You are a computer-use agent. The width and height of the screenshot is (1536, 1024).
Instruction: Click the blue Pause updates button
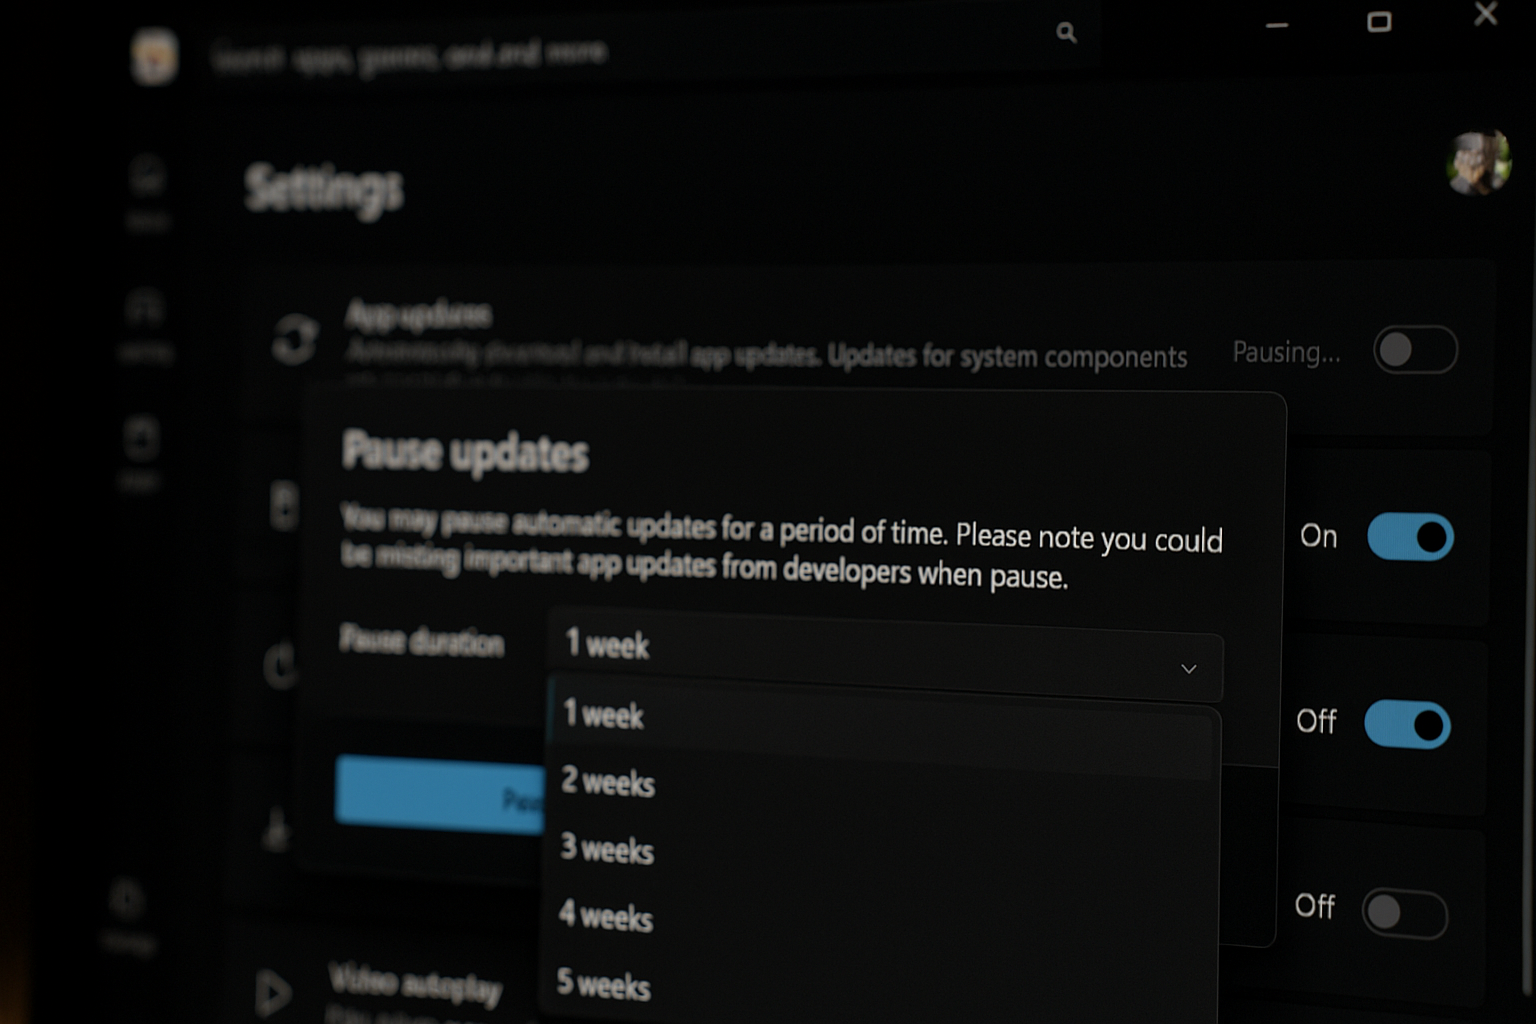click(x=440, y=794)
